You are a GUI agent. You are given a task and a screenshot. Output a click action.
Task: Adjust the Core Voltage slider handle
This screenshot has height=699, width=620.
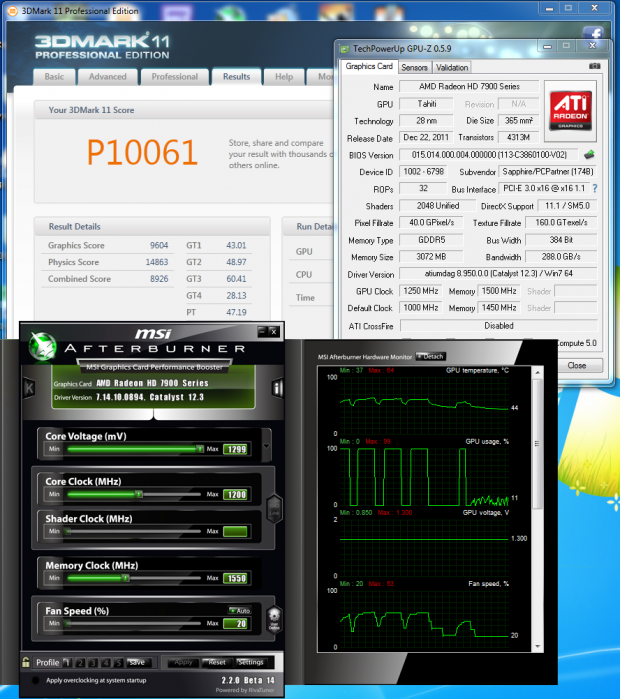point(200,448)
